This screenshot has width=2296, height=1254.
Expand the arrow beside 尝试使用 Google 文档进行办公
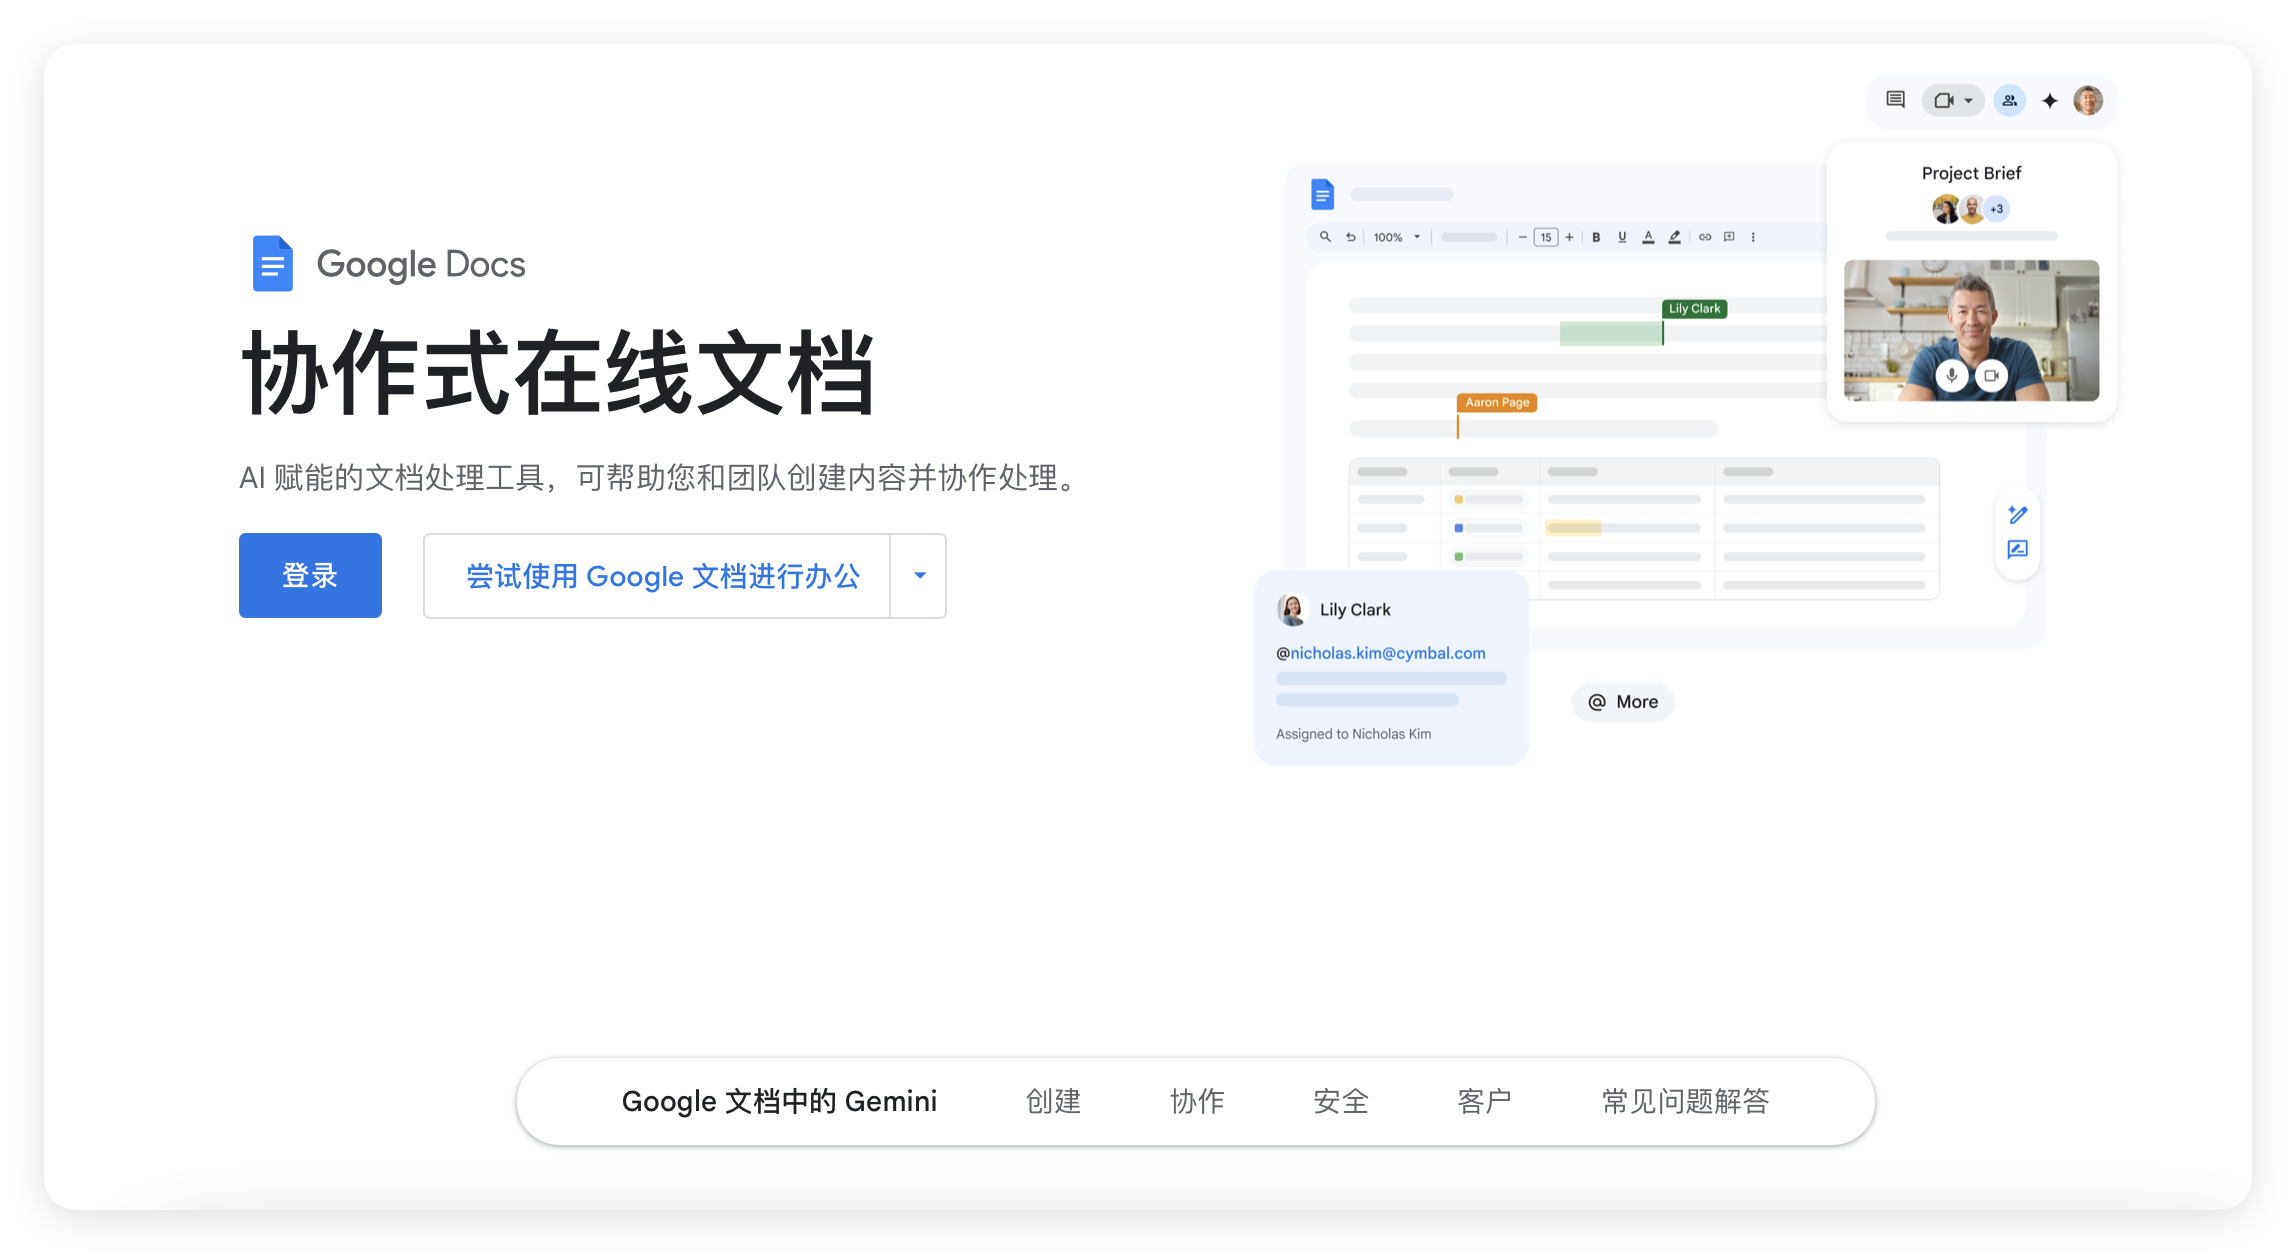[919, 576]
